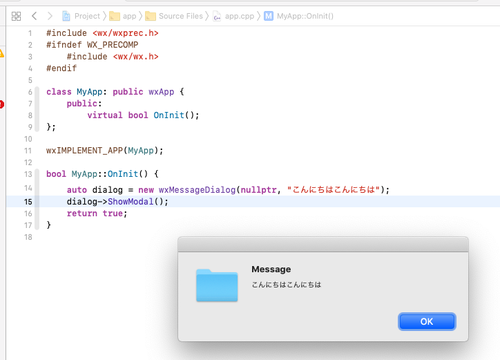This screenshot has width=500, height=360.
Task: Click the Japanese string literal in line 14
Action: 333,190
